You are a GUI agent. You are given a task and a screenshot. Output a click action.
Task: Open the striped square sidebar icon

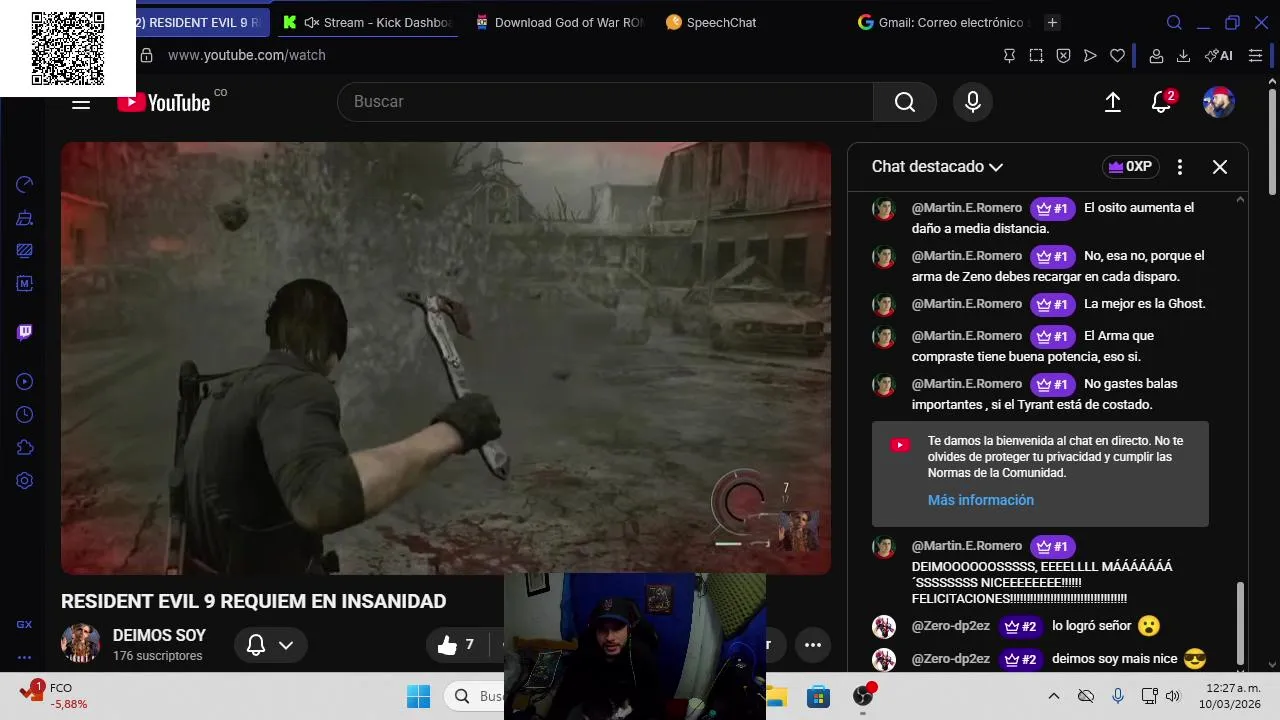(25, 250)
